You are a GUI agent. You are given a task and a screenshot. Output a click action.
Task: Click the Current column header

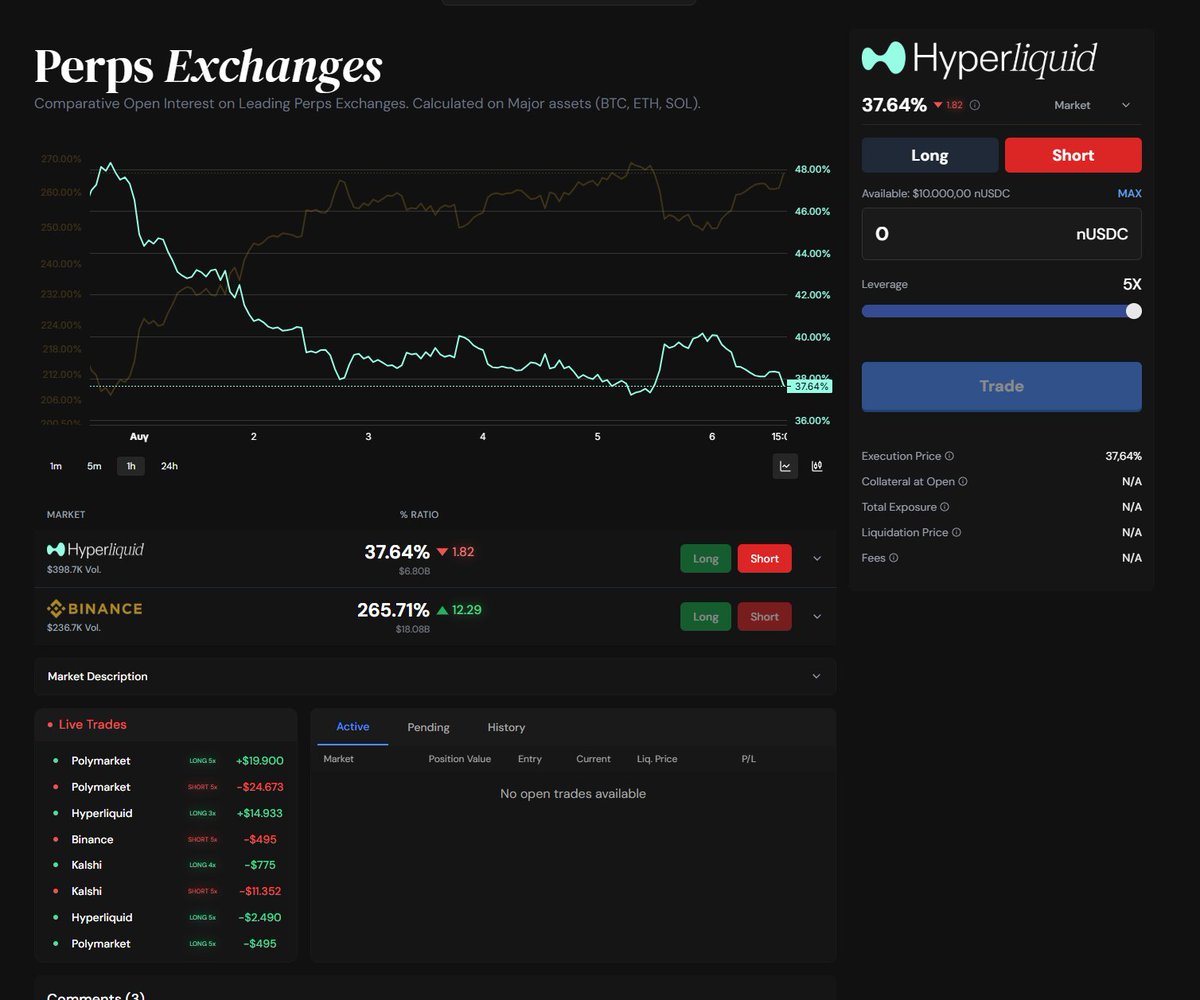[593, 759]
